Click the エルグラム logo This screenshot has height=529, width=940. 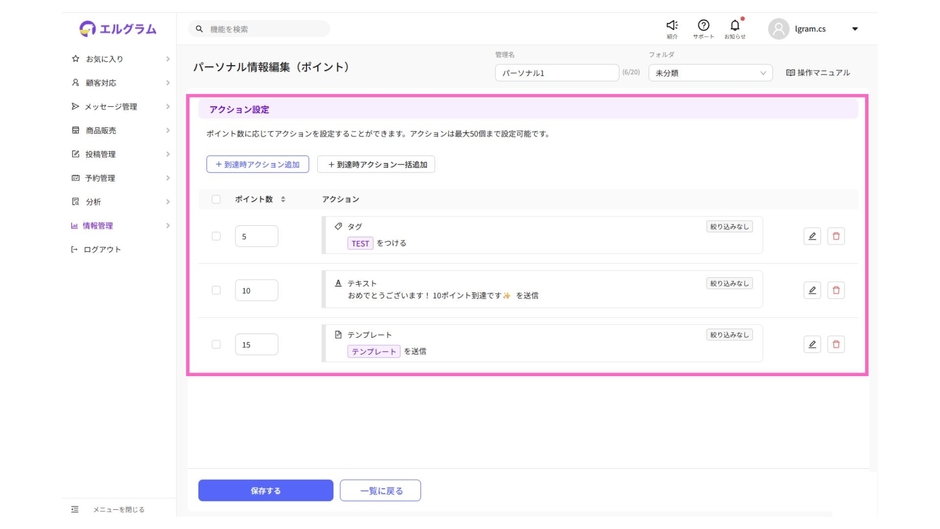[118, 29]
